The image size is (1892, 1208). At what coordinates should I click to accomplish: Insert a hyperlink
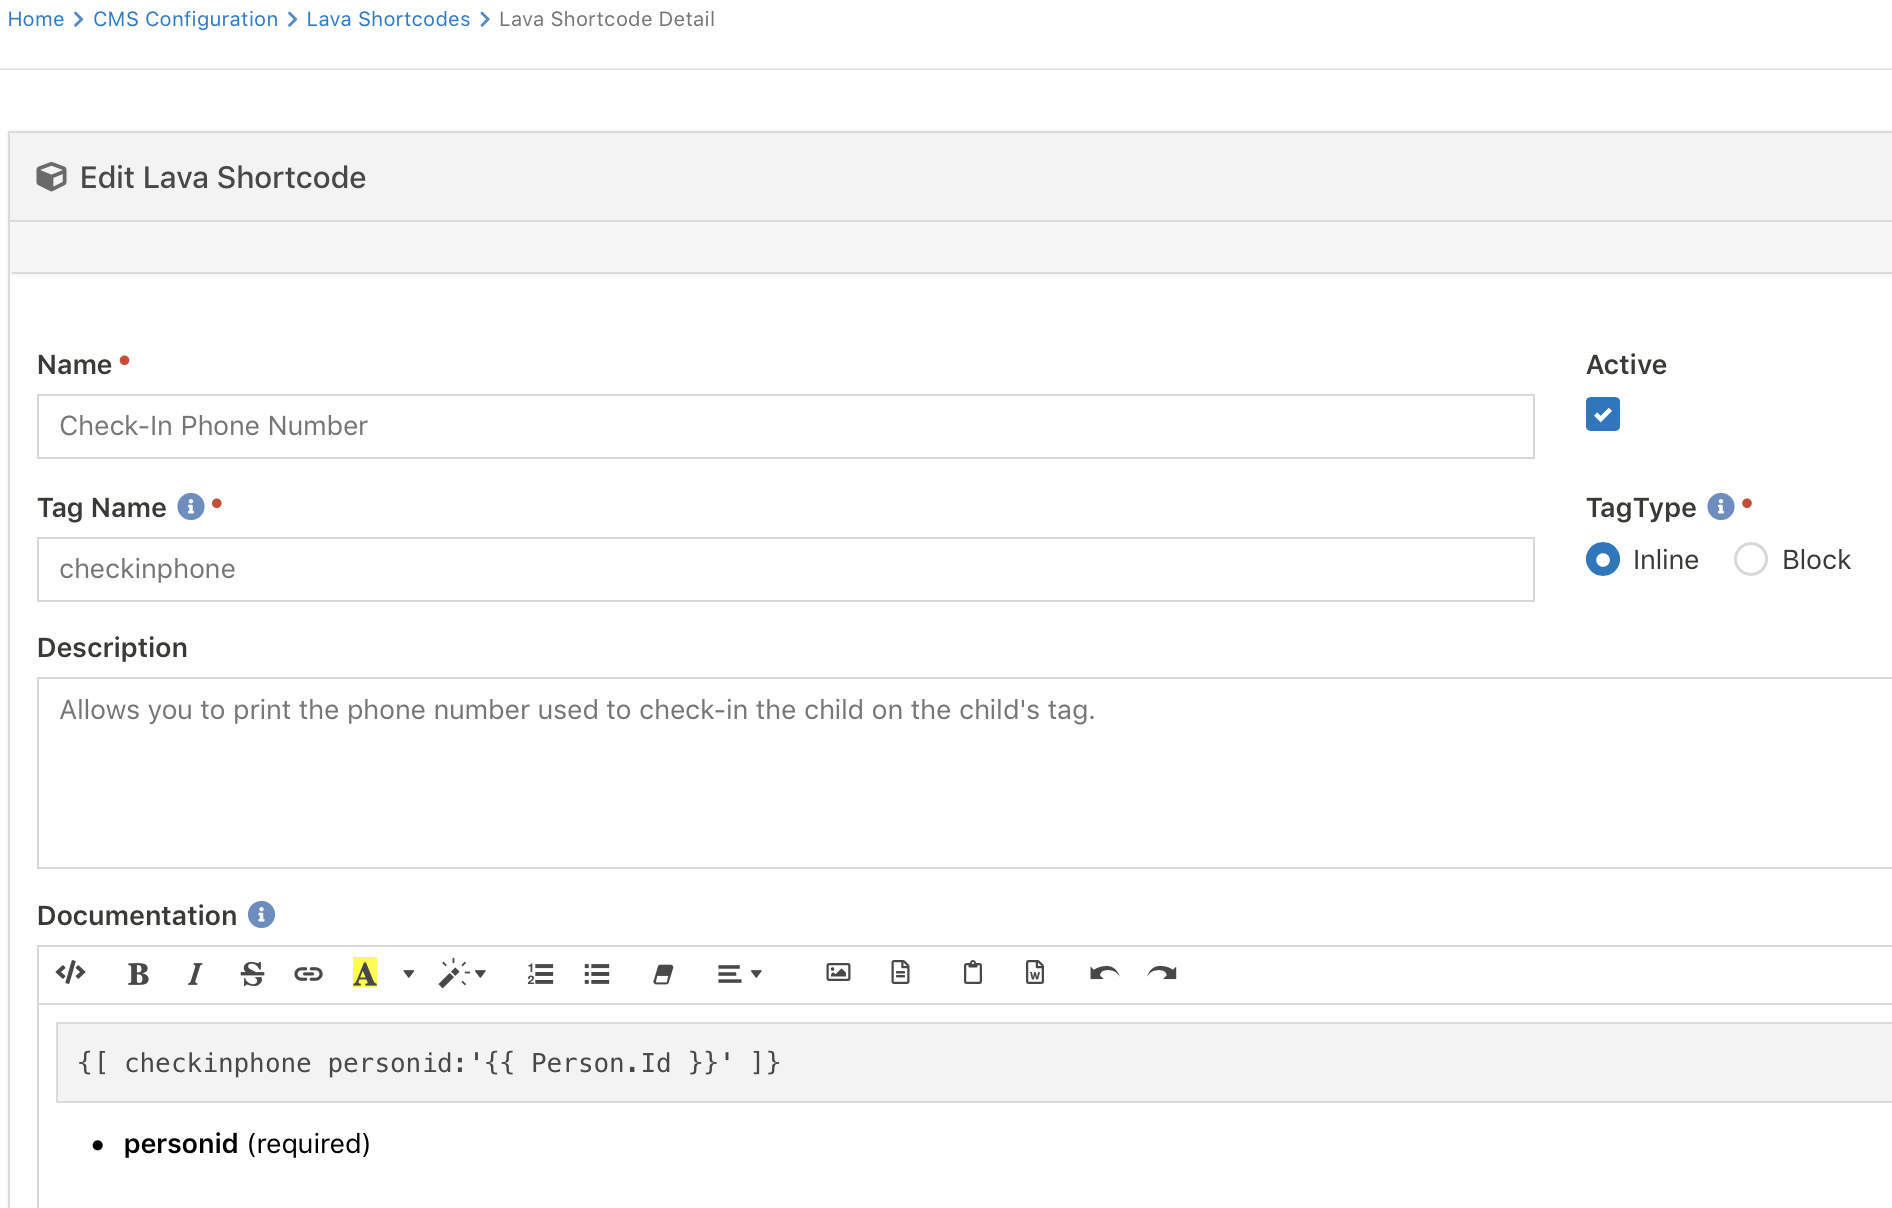pyautogui.click(x=308, y=973)
